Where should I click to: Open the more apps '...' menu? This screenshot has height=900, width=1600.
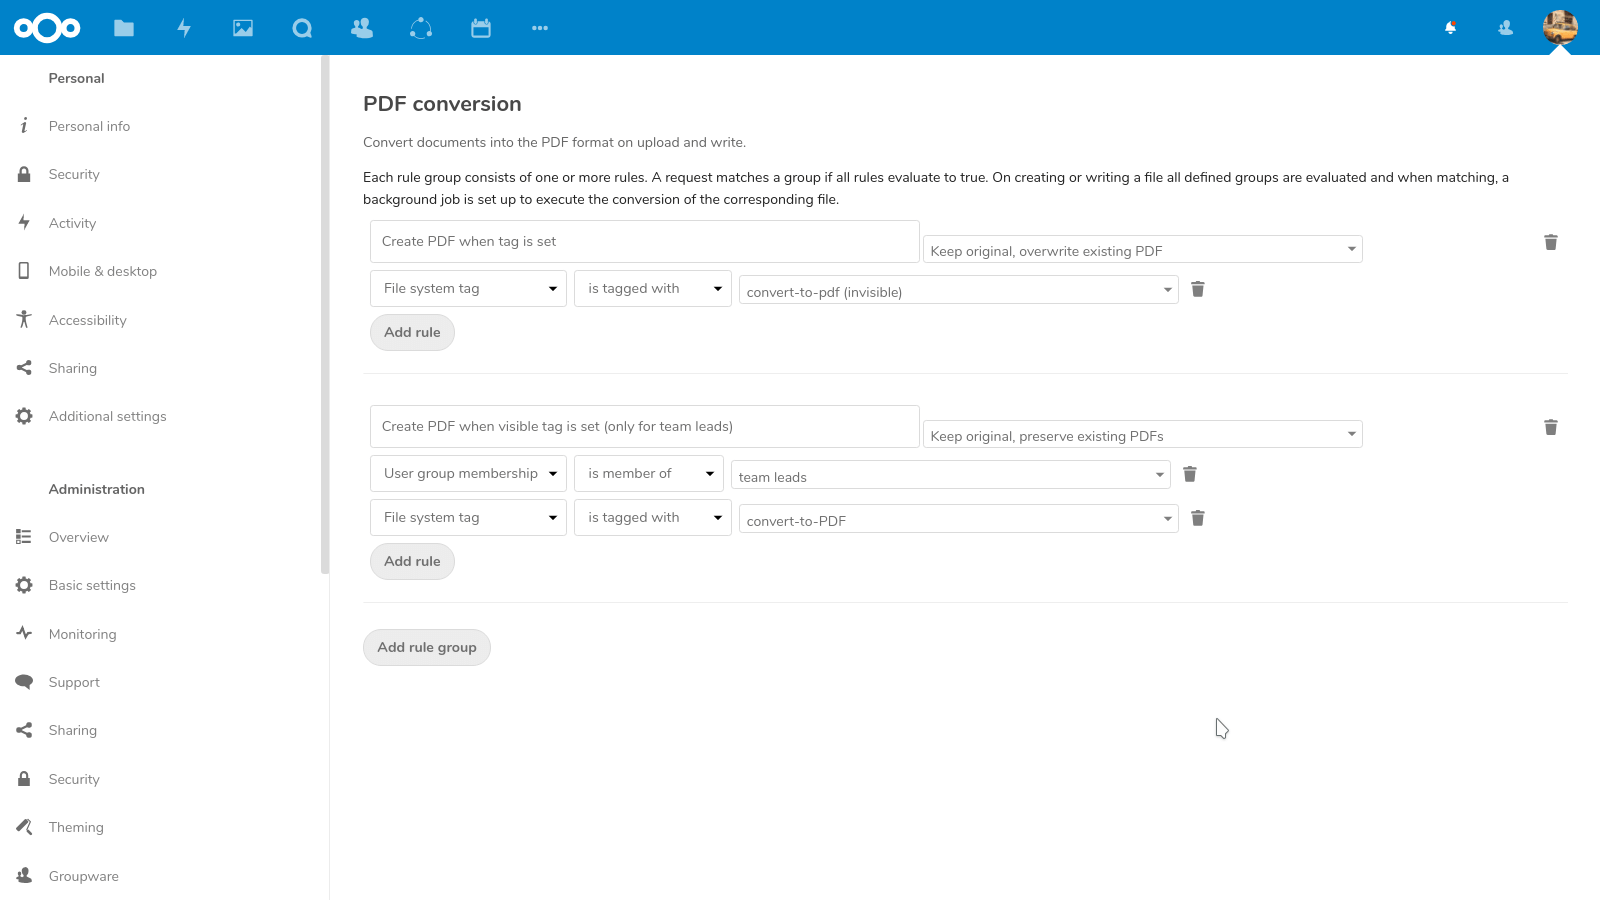(x=540, y=28)
